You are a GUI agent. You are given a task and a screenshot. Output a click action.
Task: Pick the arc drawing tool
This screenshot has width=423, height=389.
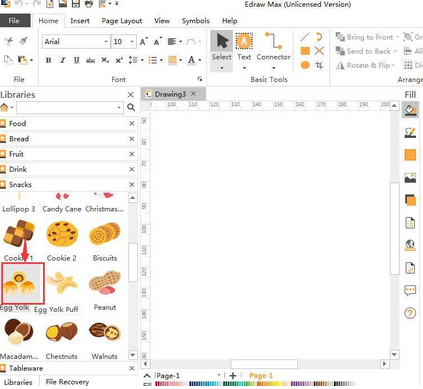point(319,37)
